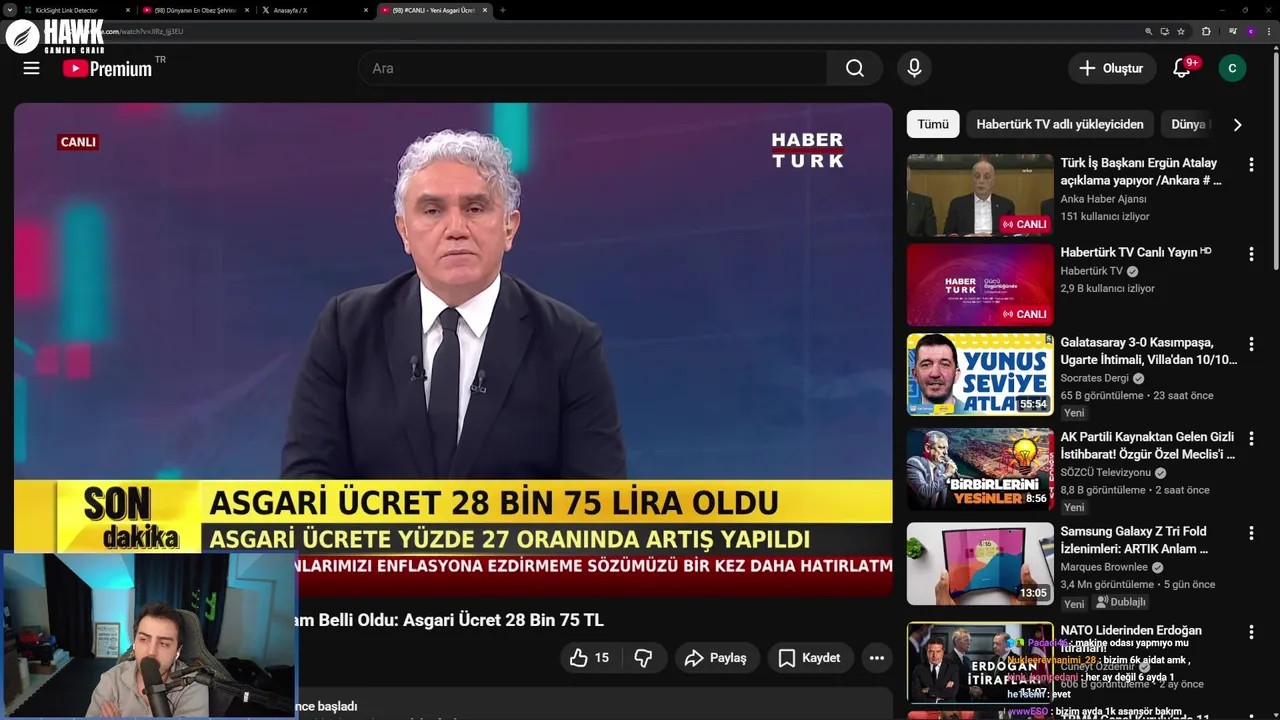Open the YouTube hamburger guide menu

(31, 68)
